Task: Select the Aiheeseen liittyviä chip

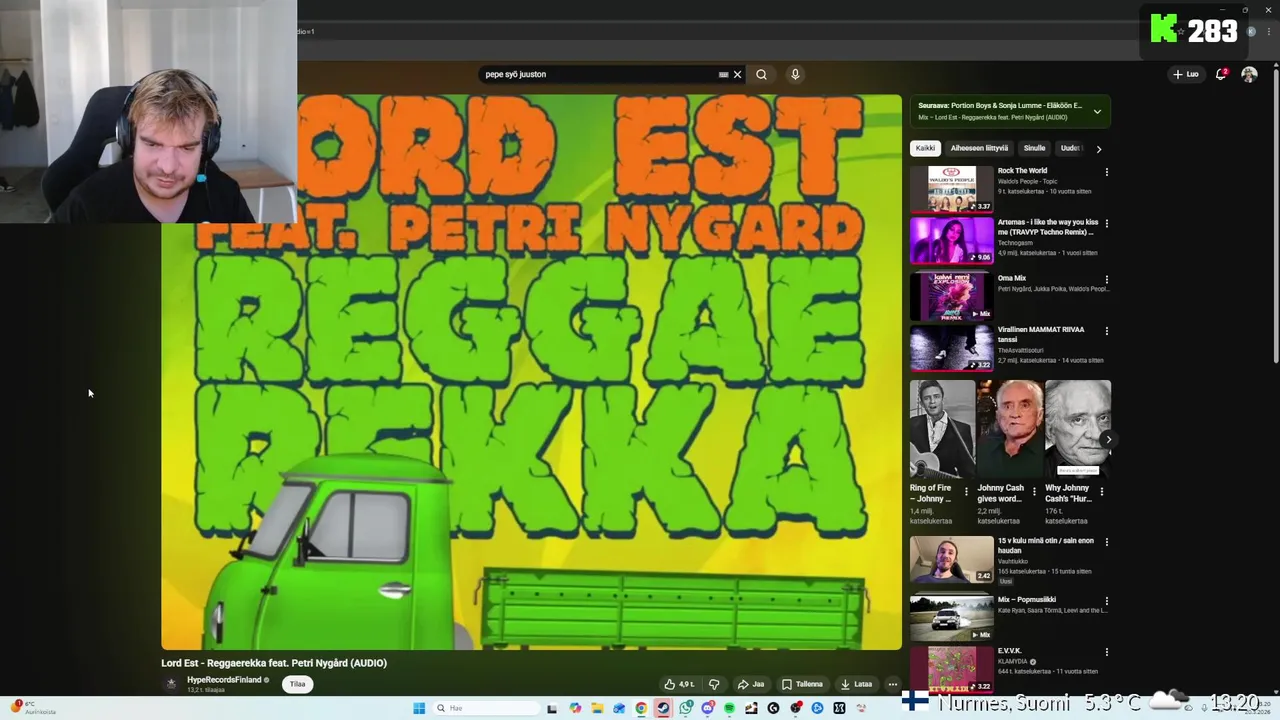Action: (x=979, y=148)
